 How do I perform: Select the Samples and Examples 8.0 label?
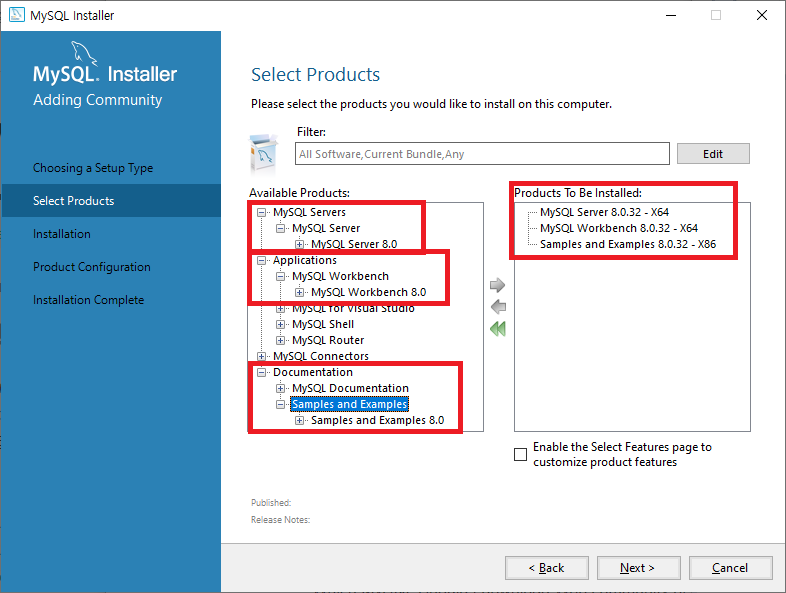tap(377, 421)
